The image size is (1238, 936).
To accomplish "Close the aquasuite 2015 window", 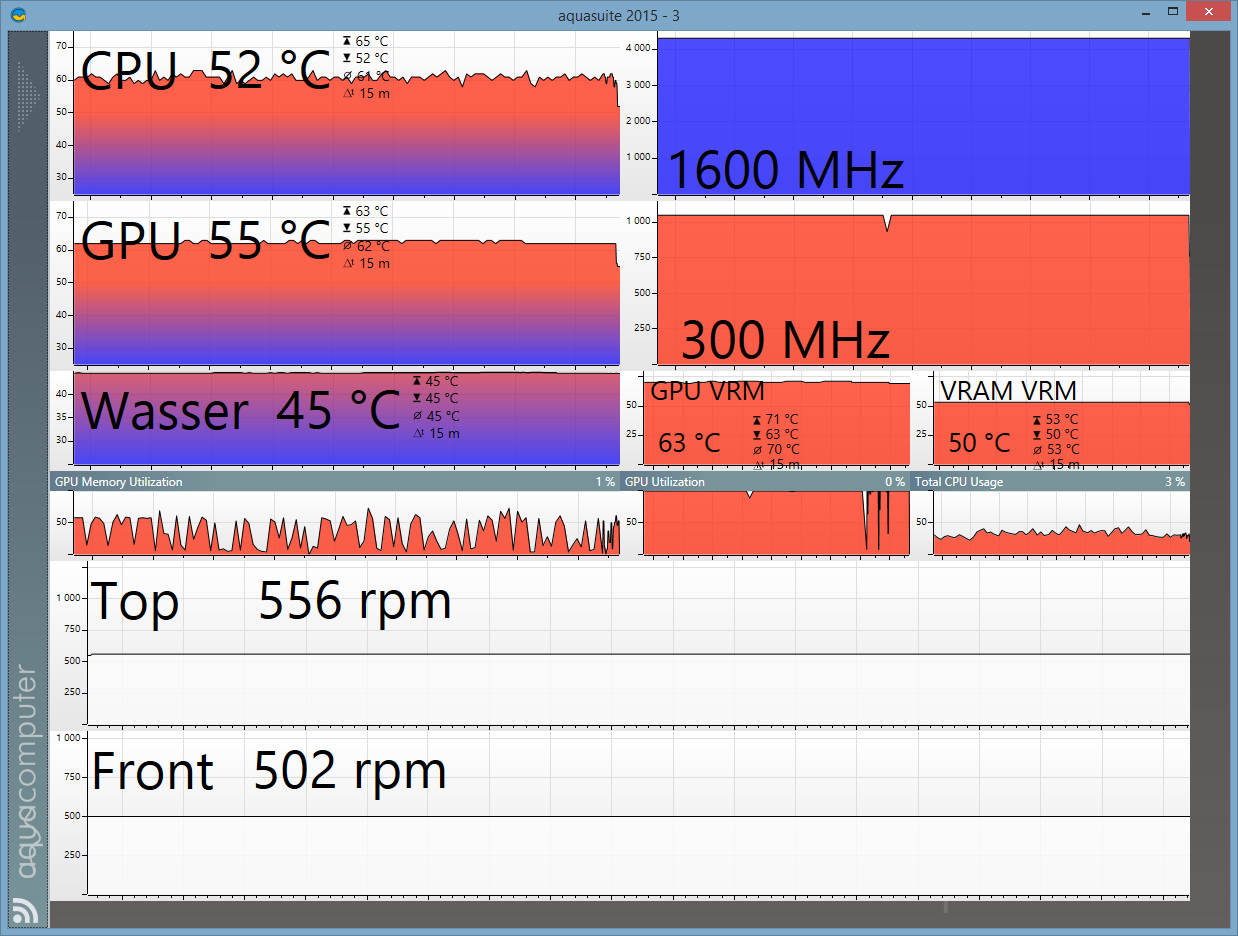I will pos(1209,12).
